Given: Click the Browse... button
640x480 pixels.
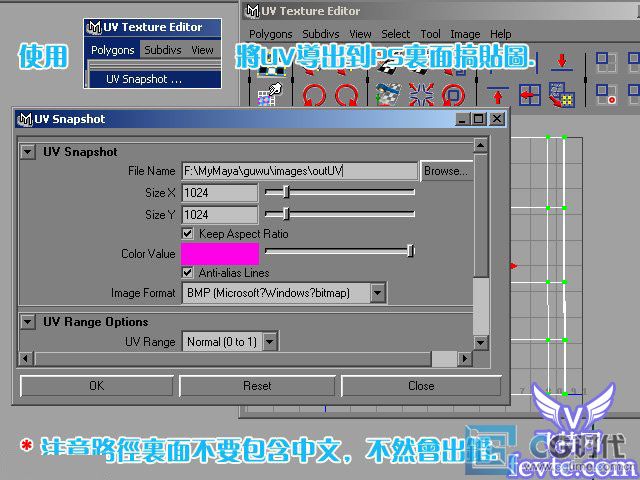Looking at the screenshot, I should [x=446, y=171].
